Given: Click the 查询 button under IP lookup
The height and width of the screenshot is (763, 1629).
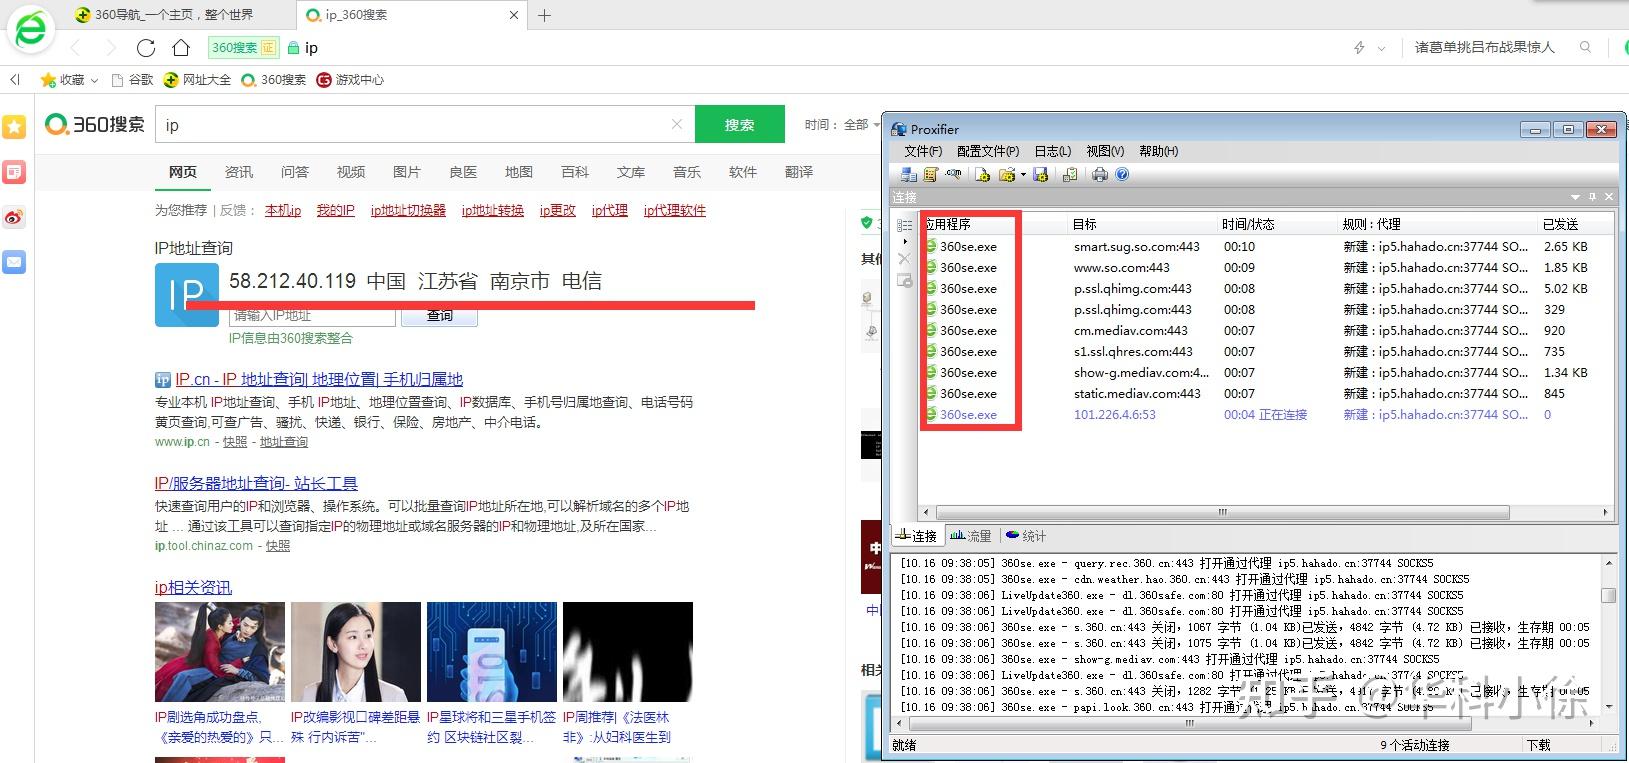Looking at the screenshot, I should click(439, 316).
